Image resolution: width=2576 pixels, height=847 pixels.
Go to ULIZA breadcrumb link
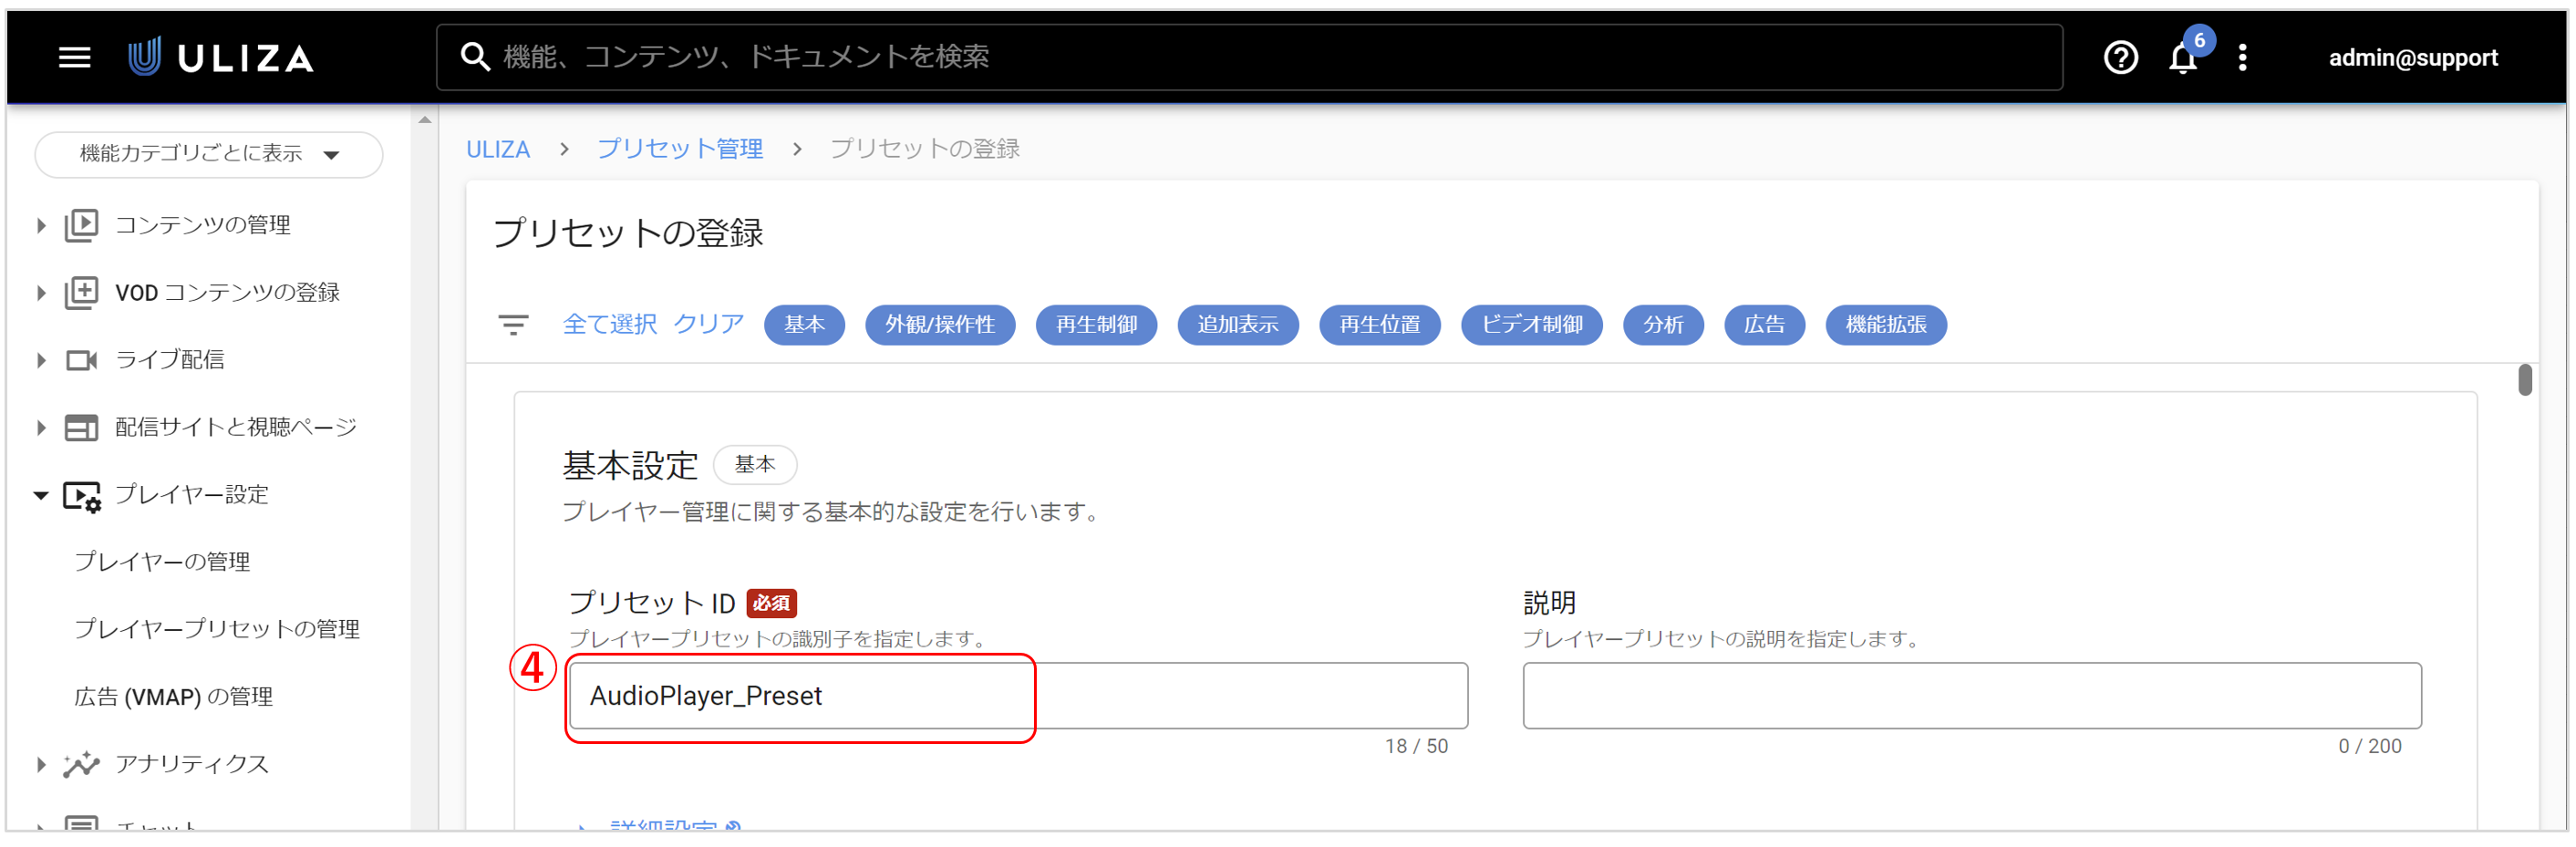pos(498,149)
